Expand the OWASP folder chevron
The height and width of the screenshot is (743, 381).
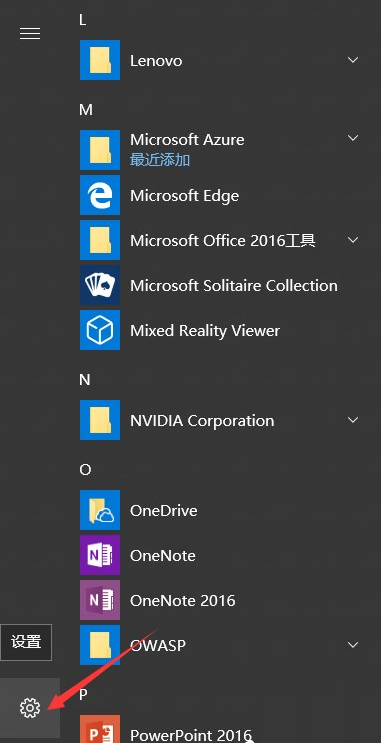click(353, 645)
